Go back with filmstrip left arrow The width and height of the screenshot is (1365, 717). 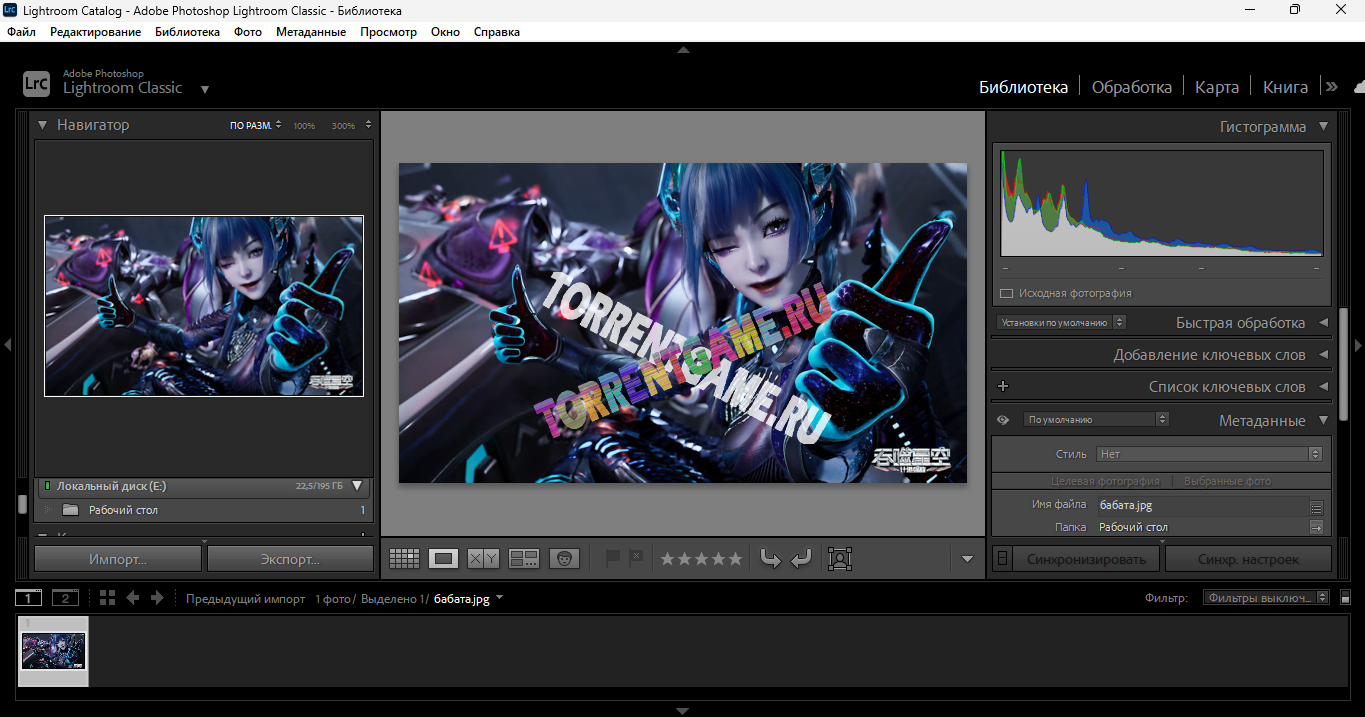[132, 598]
